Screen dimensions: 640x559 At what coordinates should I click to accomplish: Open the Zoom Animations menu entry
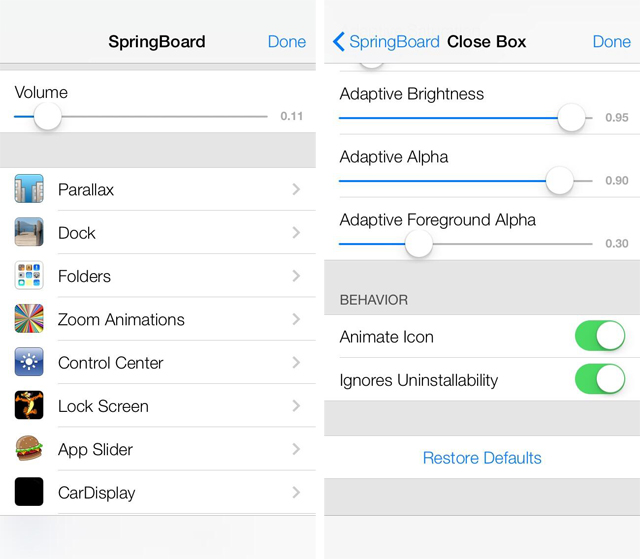click(158, 319)
